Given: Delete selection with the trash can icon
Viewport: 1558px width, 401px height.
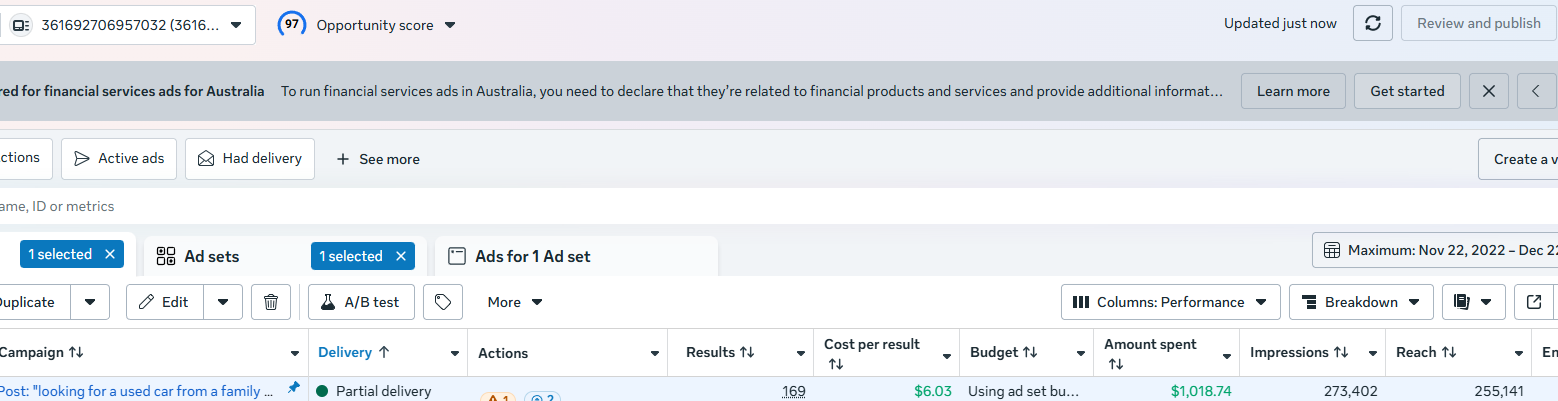Looking at the screenshot, I should [271, 302].
